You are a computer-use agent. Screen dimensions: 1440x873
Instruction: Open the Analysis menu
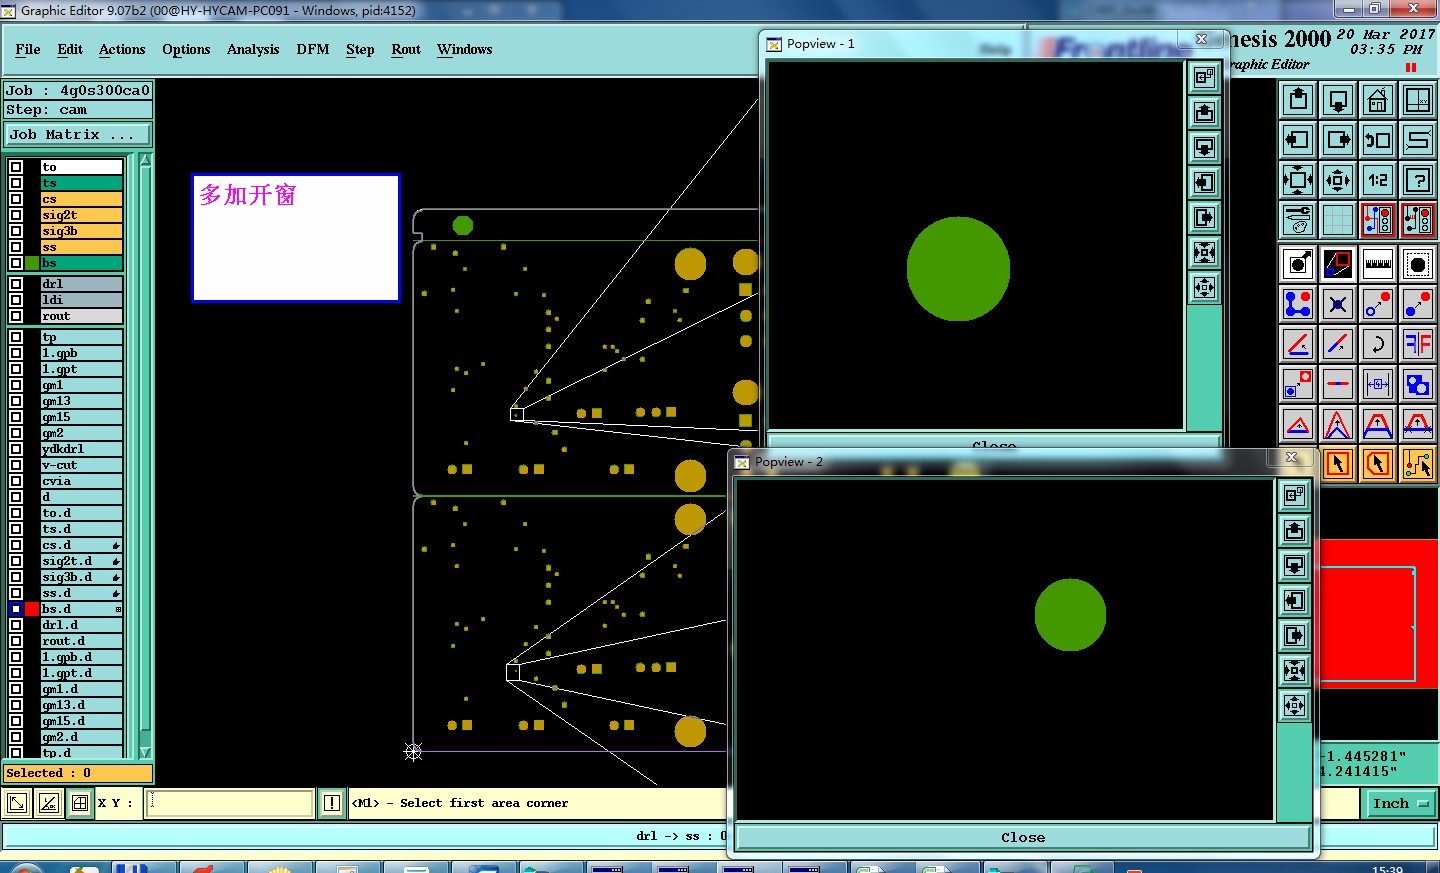(253, 49)
